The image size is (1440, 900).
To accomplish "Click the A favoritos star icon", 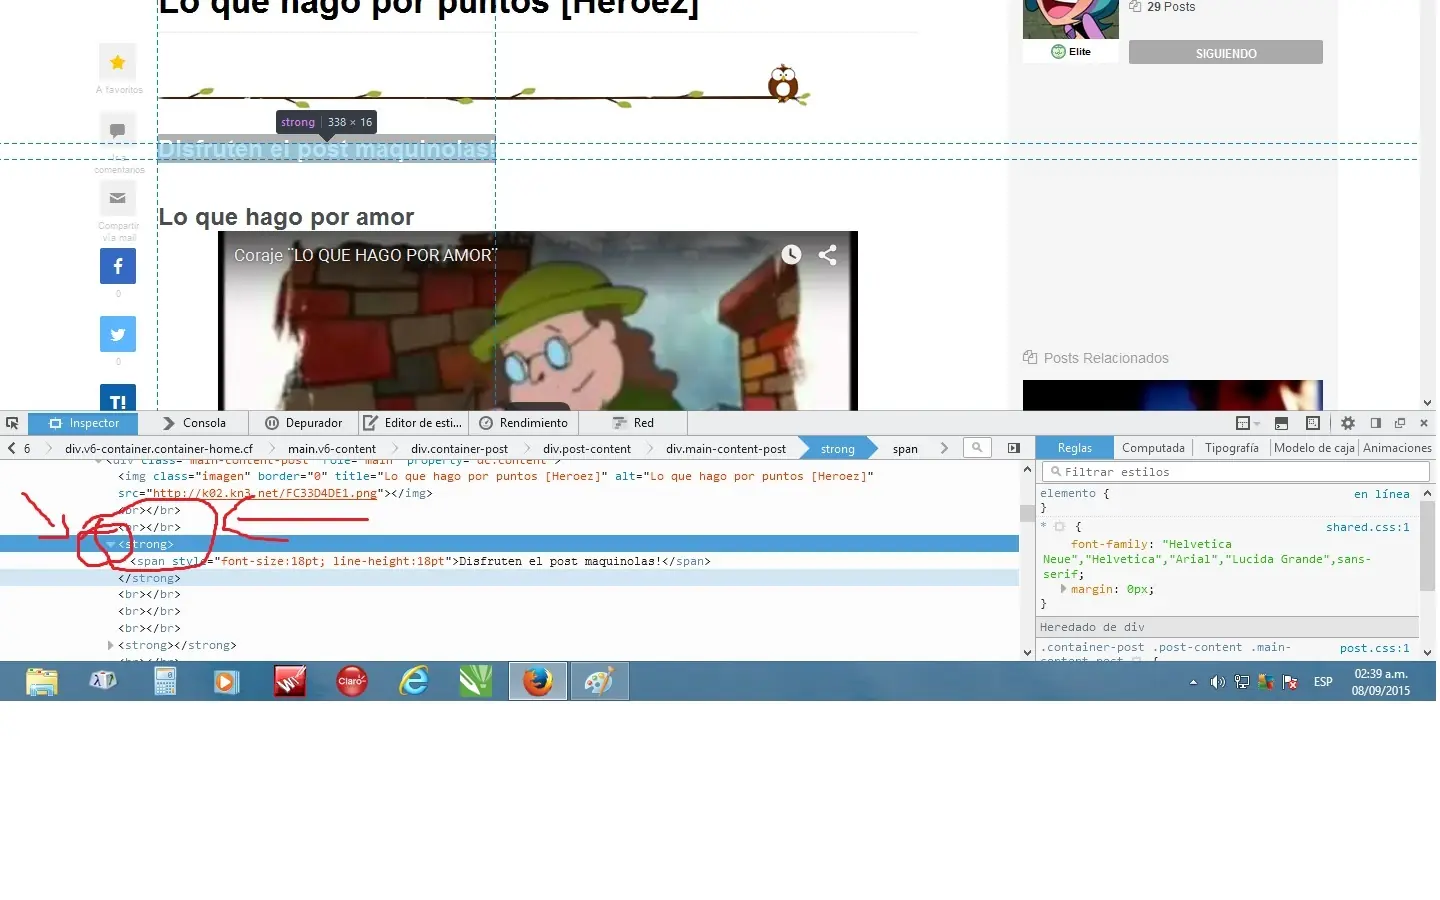I will click(x=118, y=62).
